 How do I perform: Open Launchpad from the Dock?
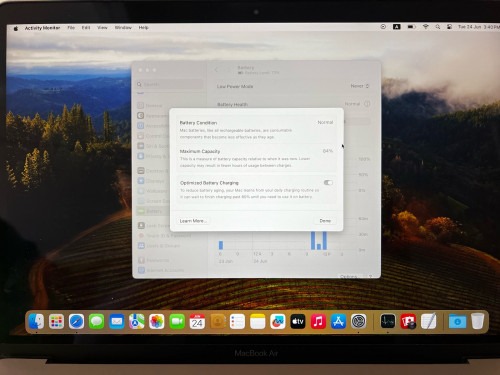tap(56, 321)
